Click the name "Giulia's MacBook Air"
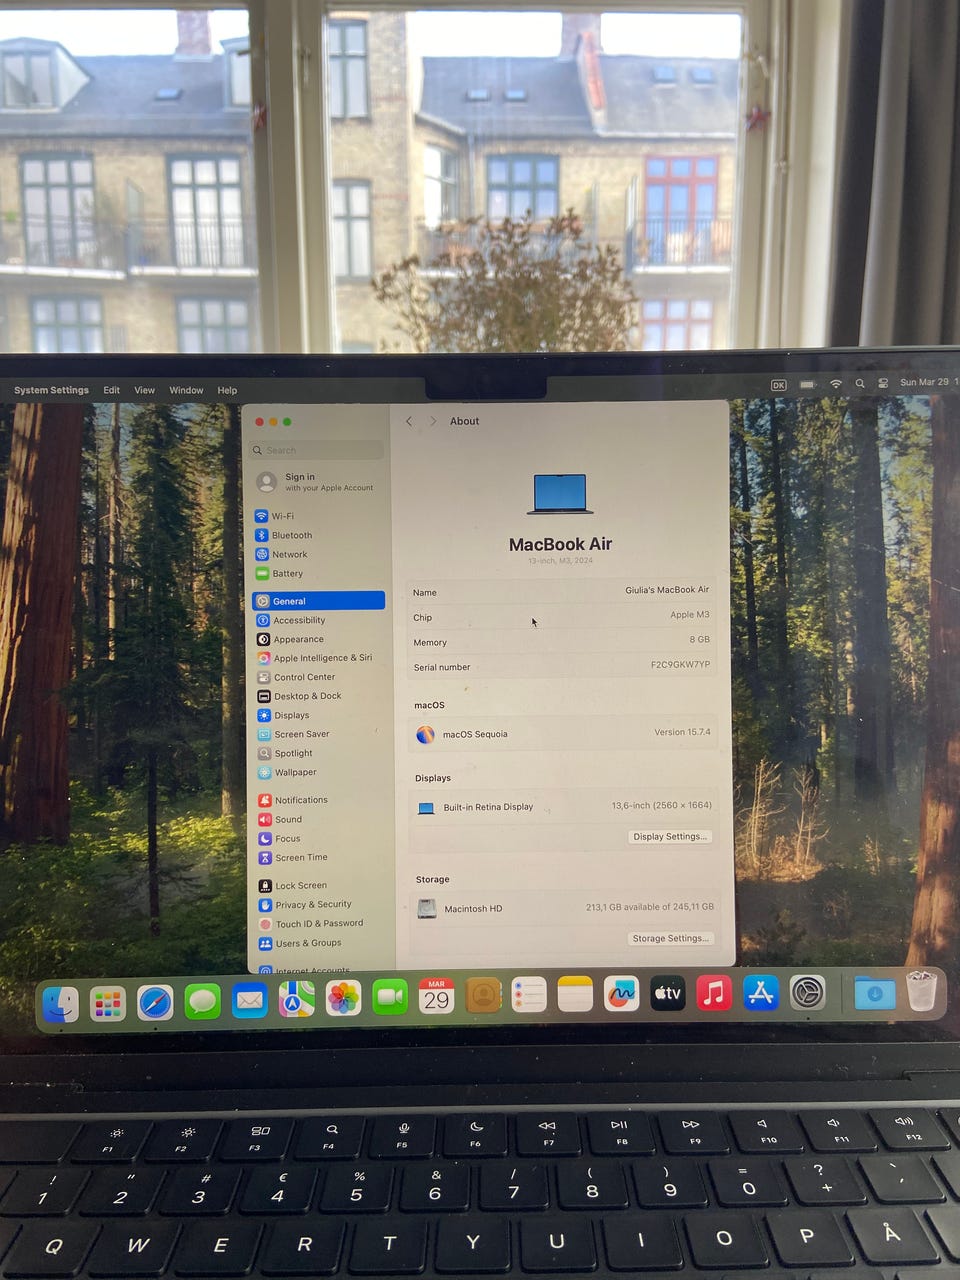 click(667, 590)
